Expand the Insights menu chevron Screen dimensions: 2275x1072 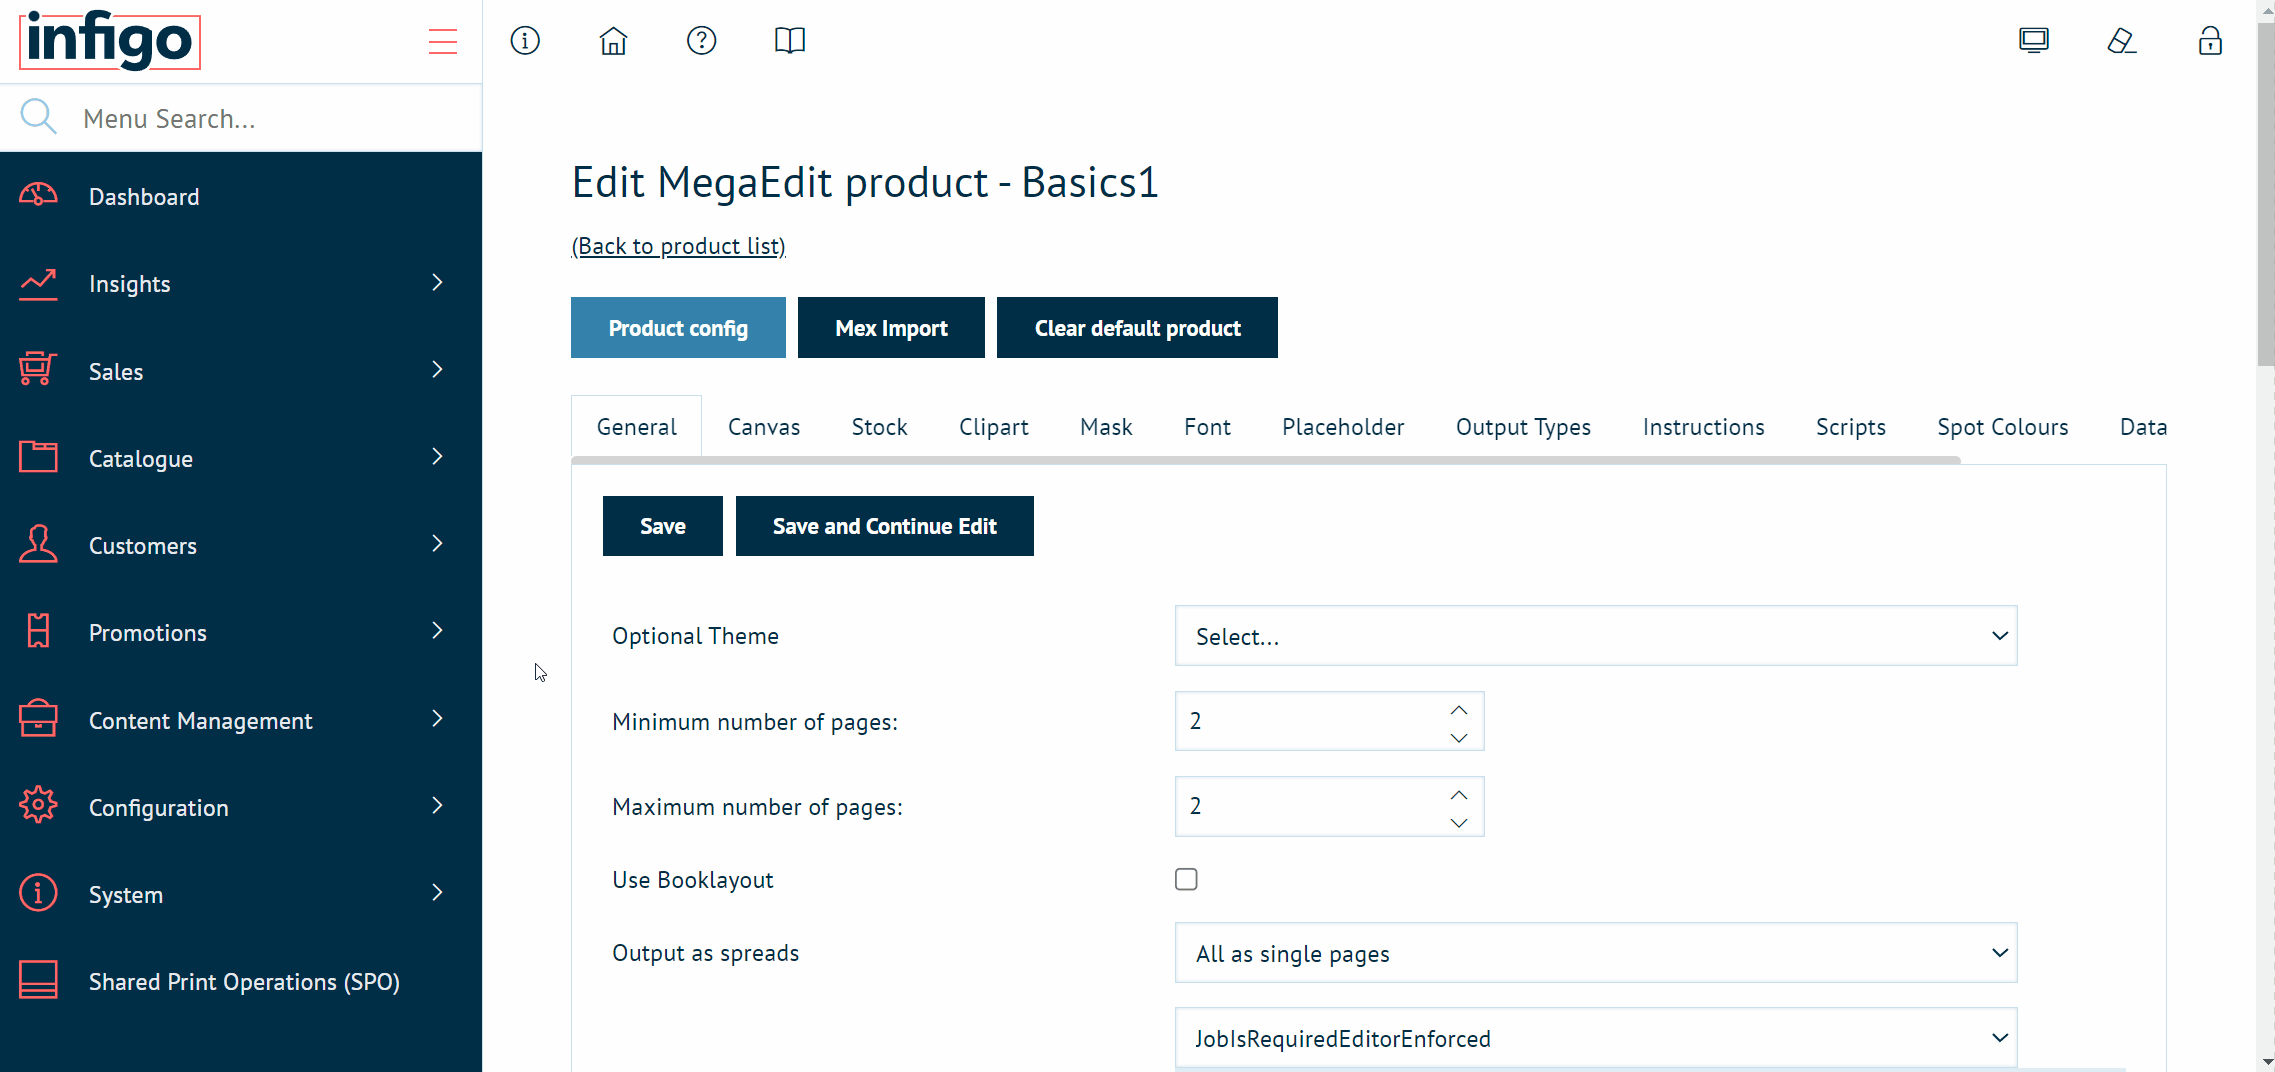[437, 283]
